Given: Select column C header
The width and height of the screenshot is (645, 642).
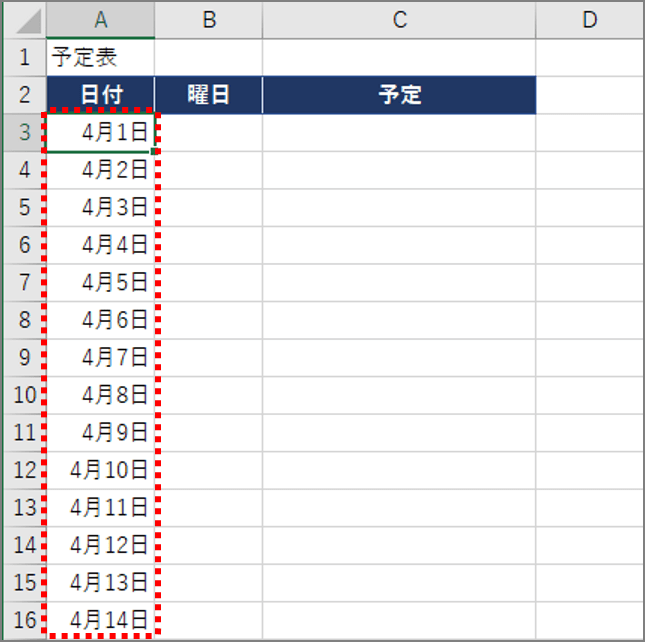Looking at the screenshot, I should (399, 20).
